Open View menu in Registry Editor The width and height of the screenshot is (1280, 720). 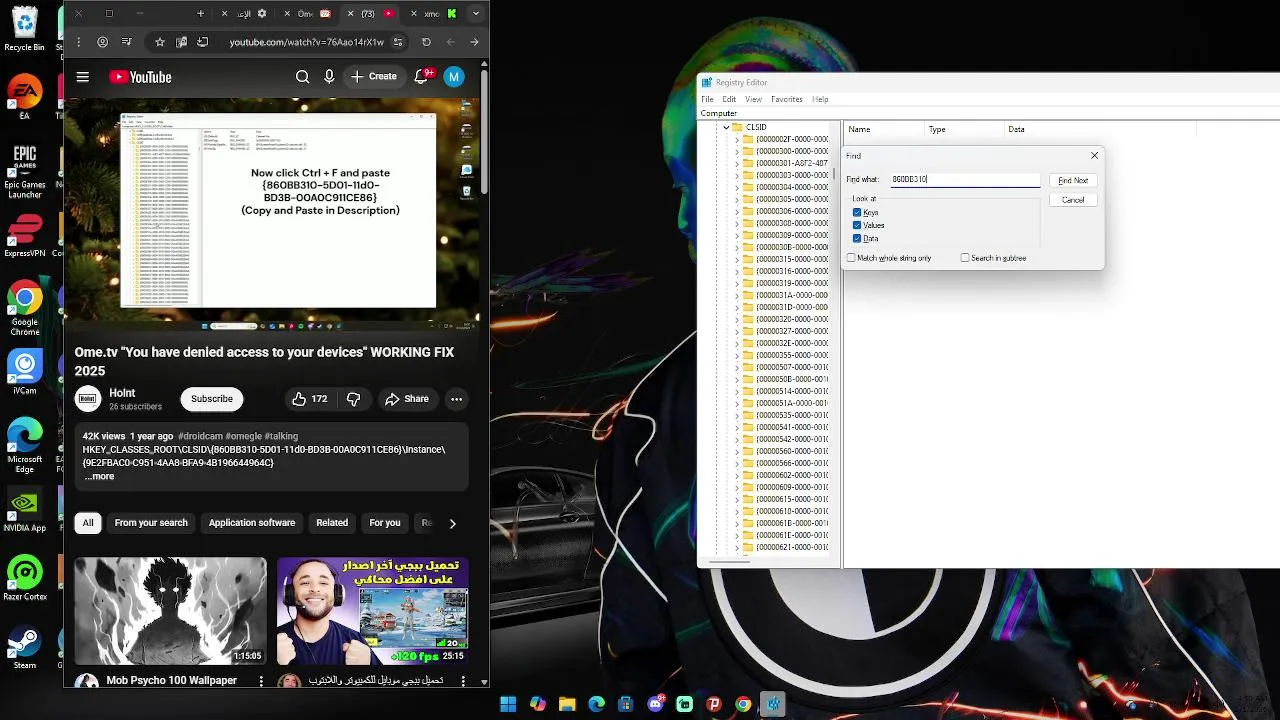(753, 99)
